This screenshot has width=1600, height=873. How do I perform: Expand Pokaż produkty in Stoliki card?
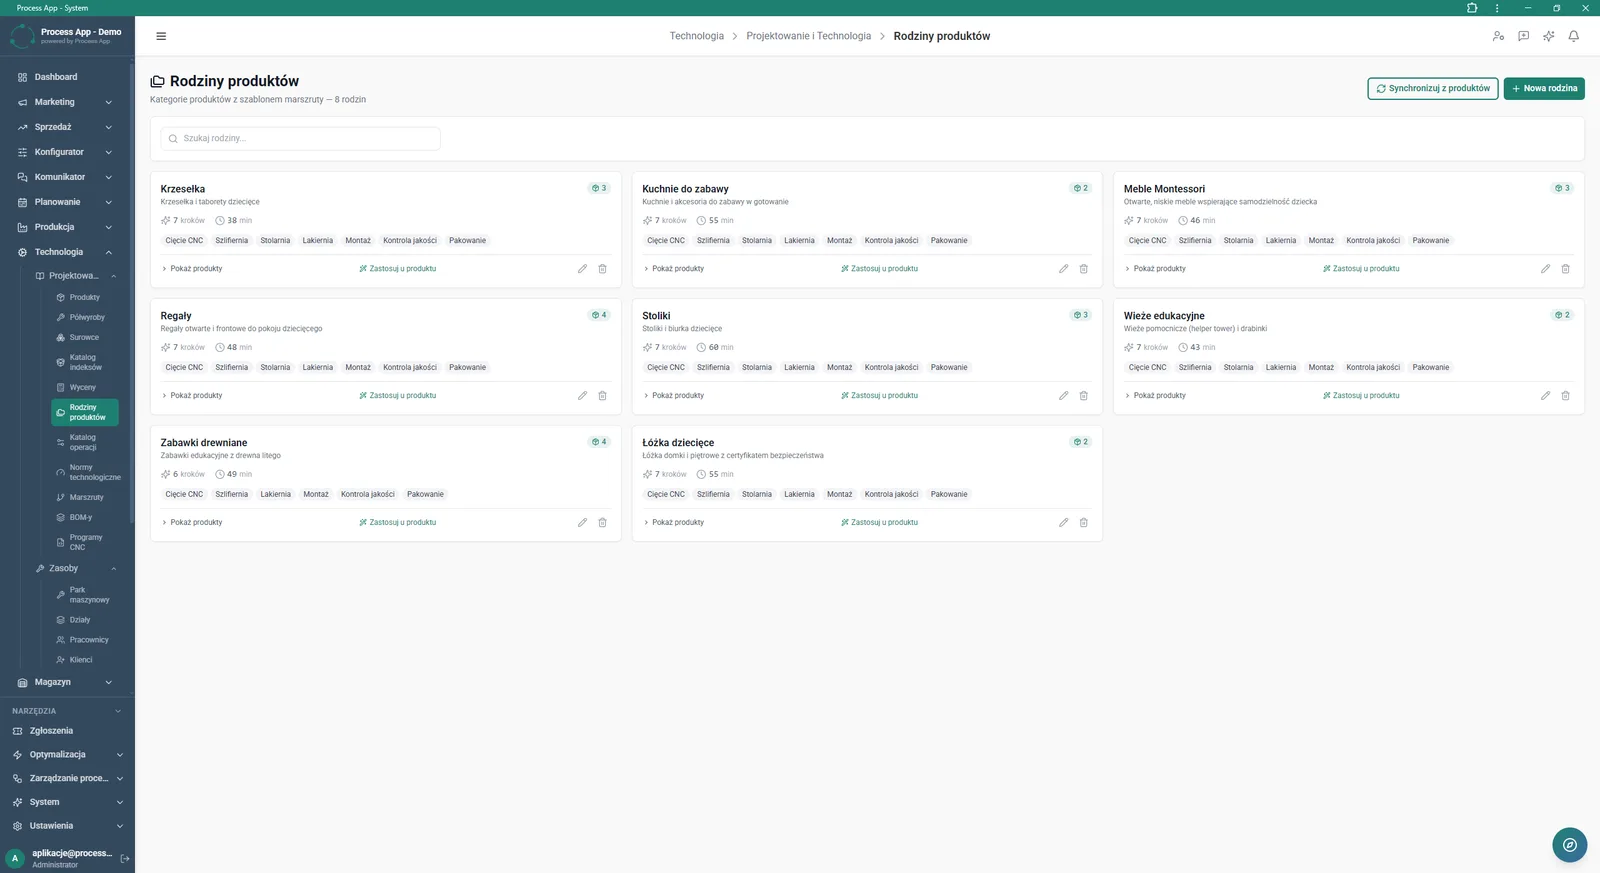pyautogui.click(x=674, y=396)
